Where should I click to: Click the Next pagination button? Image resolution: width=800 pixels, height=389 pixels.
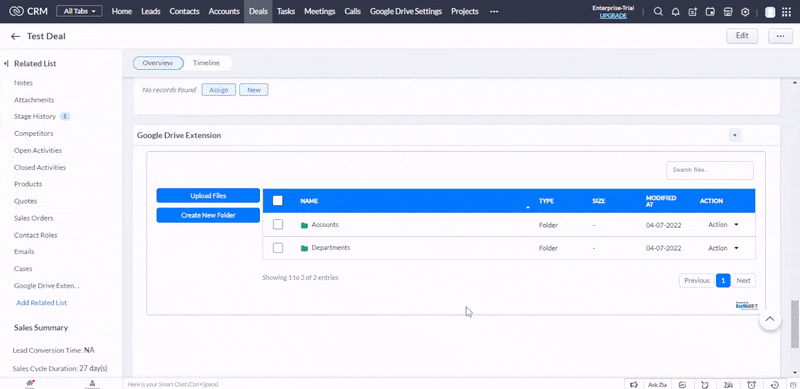pyautogui.click(x=743, y=280)
